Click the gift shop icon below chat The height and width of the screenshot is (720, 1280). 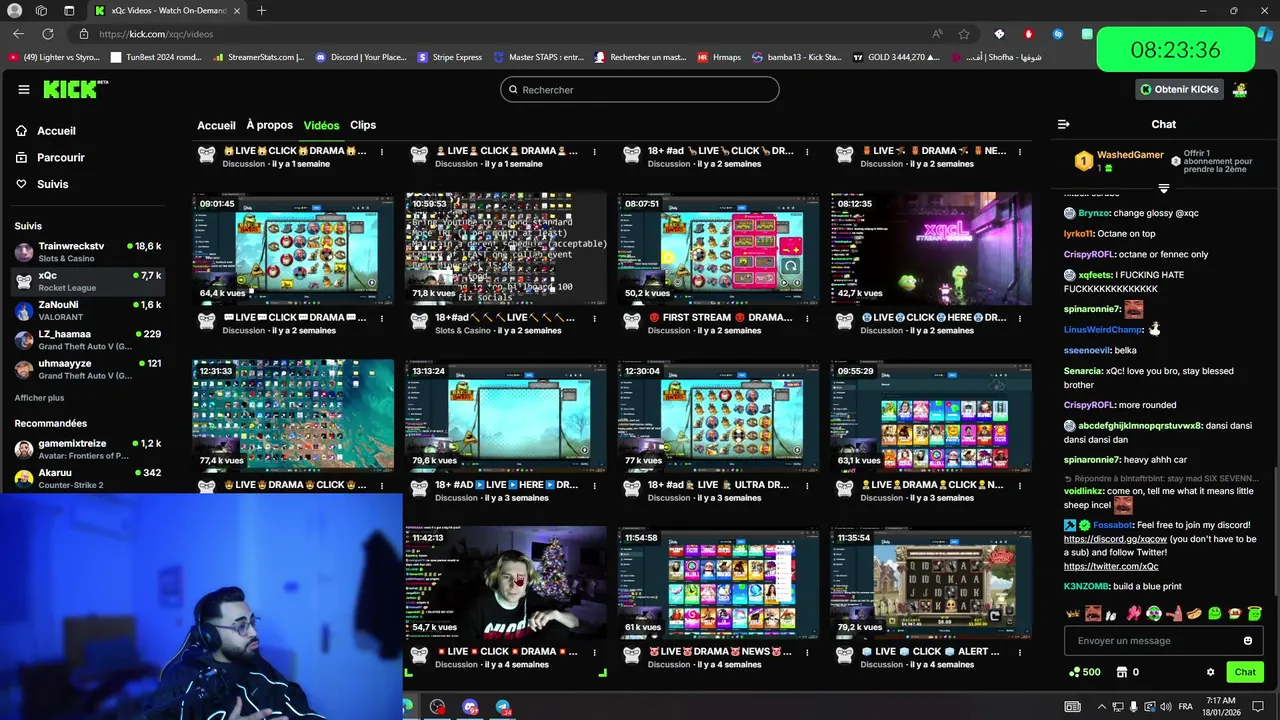pyautogui.click(x=1122, y=672)
